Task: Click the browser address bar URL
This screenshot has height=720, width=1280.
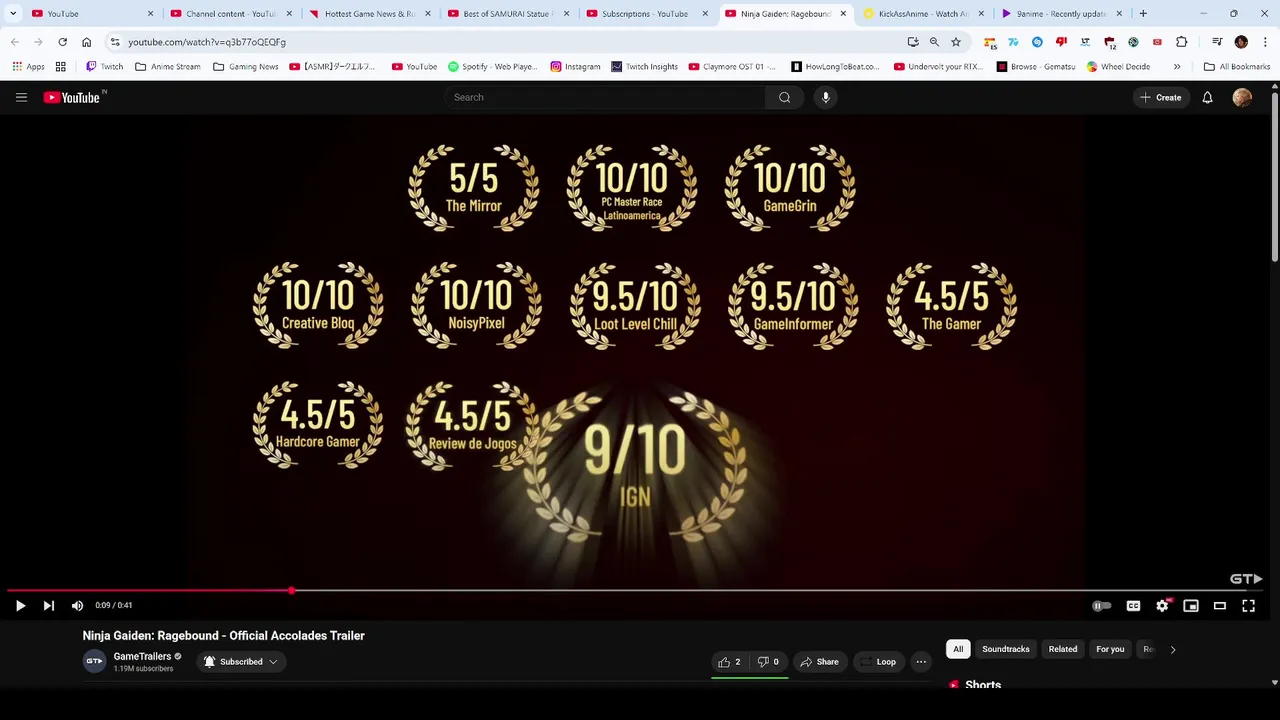Action: click(x=207, y=42)
